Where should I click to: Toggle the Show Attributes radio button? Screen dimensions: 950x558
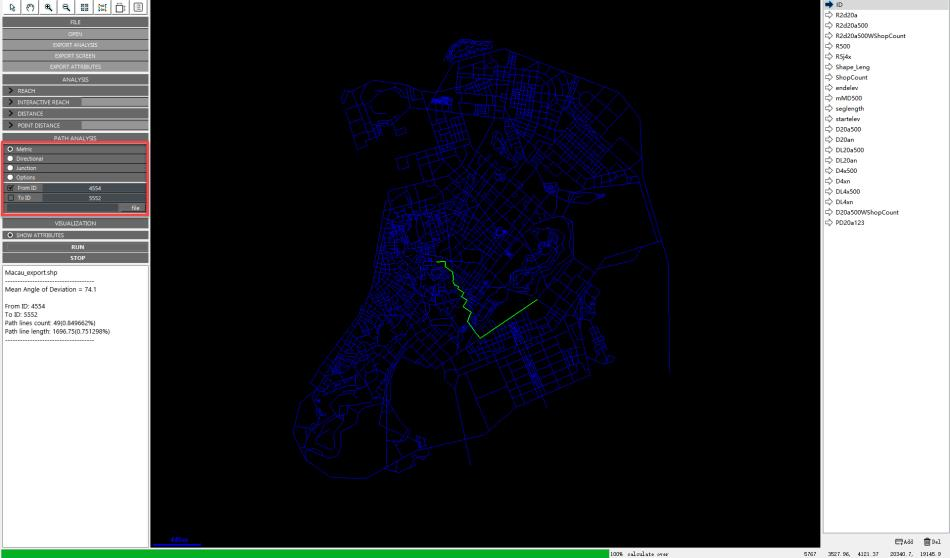click(10, 235)
